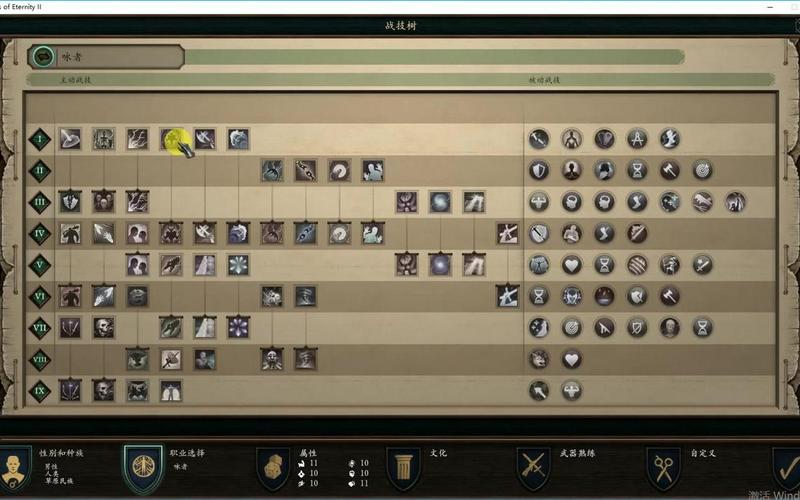Select the tier IX skull ability icon

[x=104, y=391]
